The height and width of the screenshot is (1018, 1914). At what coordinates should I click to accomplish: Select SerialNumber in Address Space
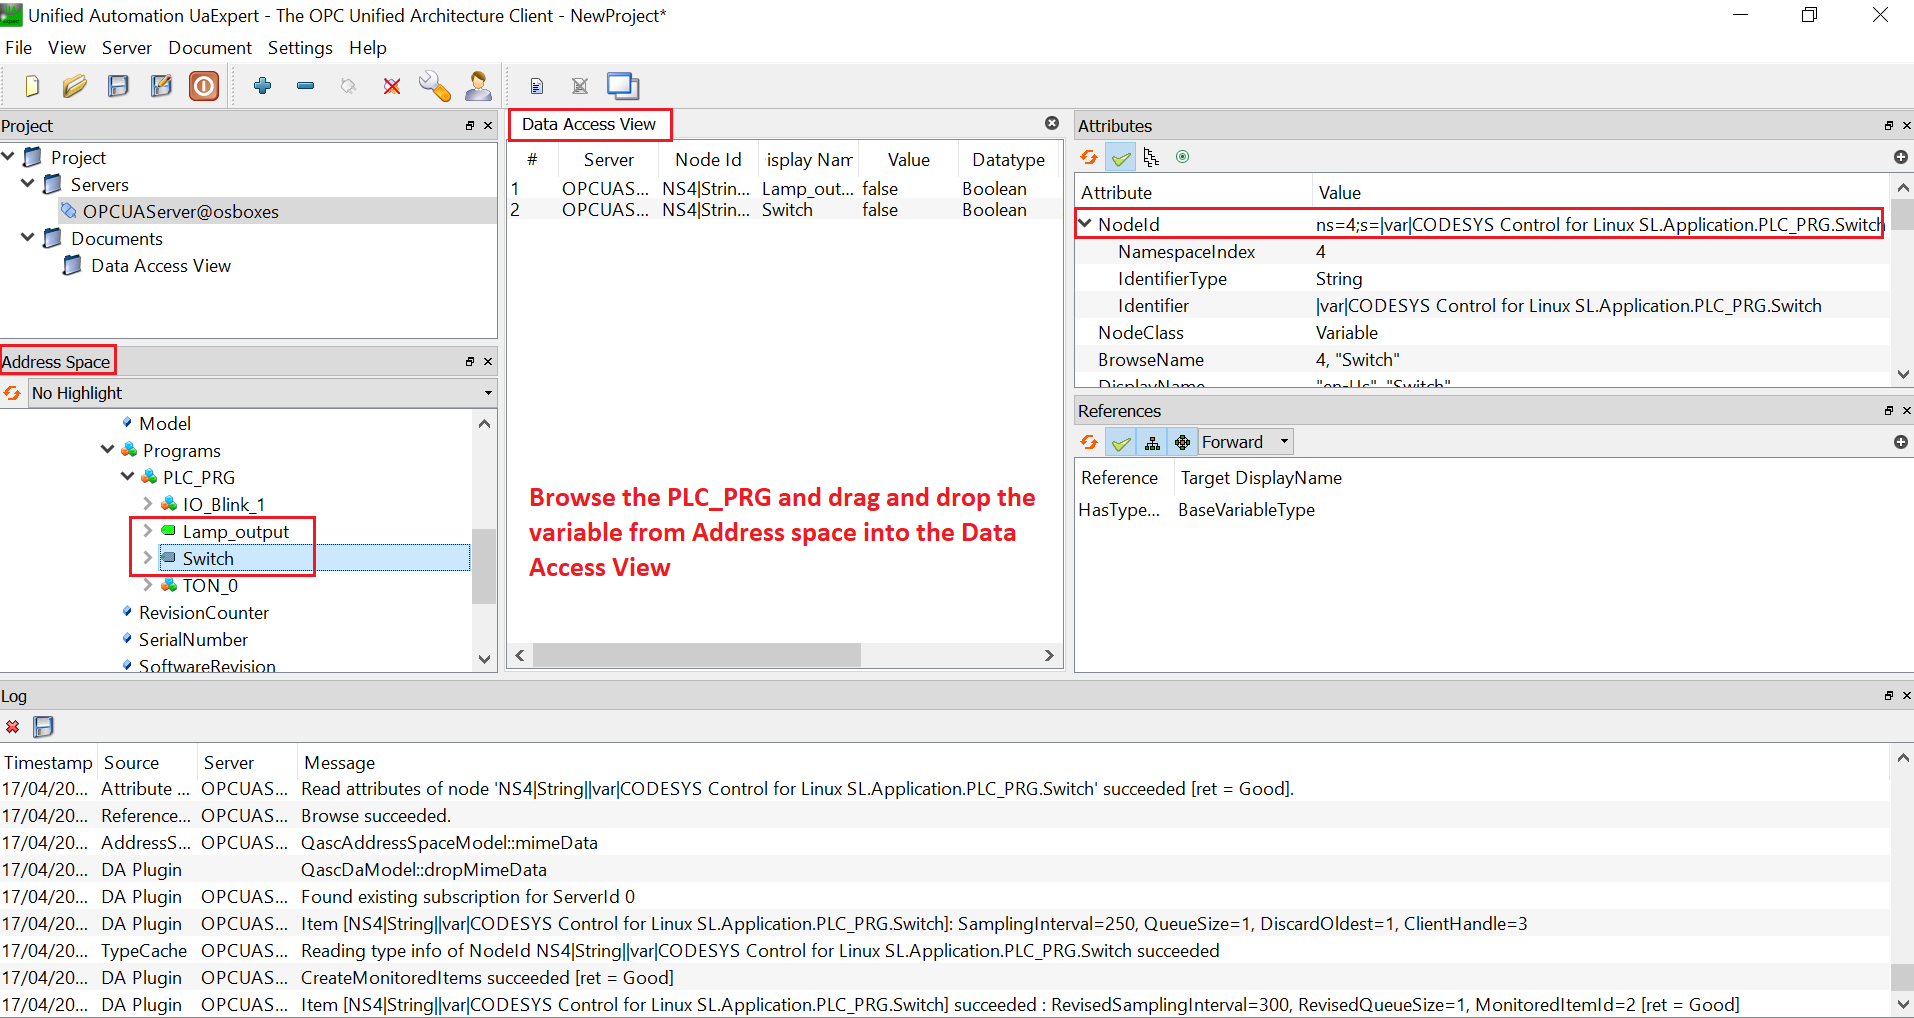(x=193, y=639)
